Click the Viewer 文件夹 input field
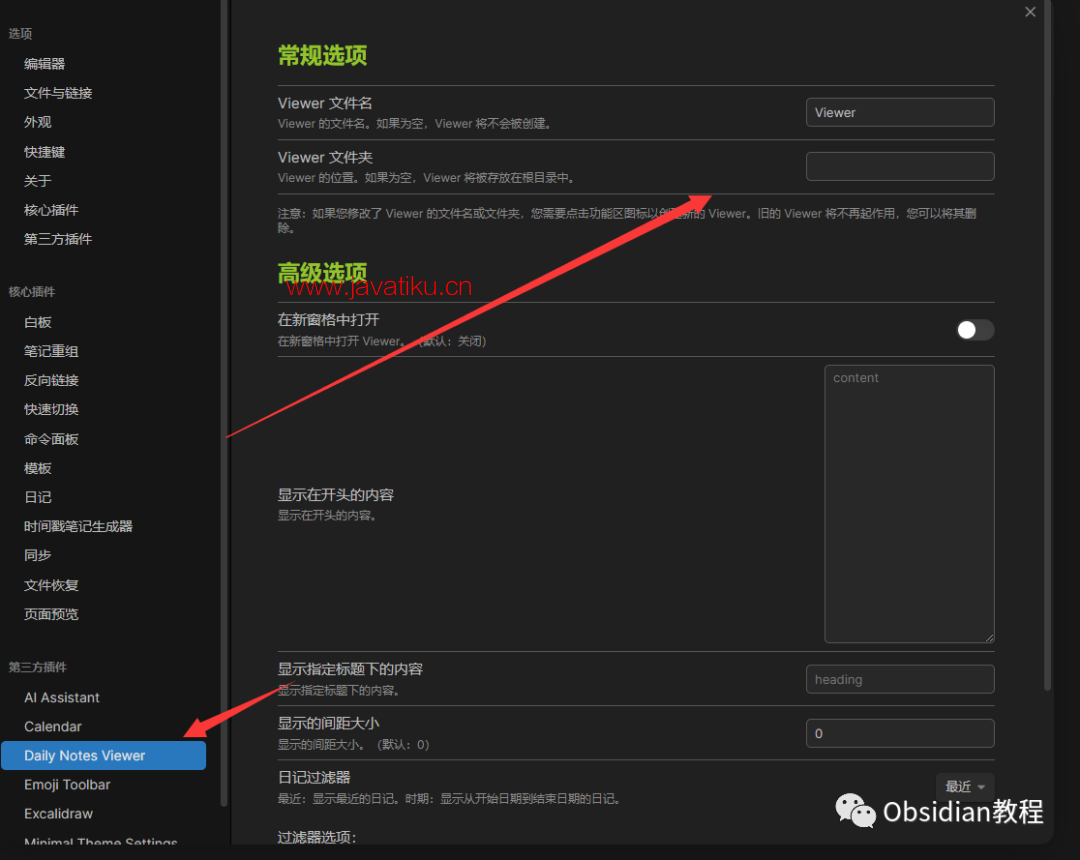 tap(900, 167)
